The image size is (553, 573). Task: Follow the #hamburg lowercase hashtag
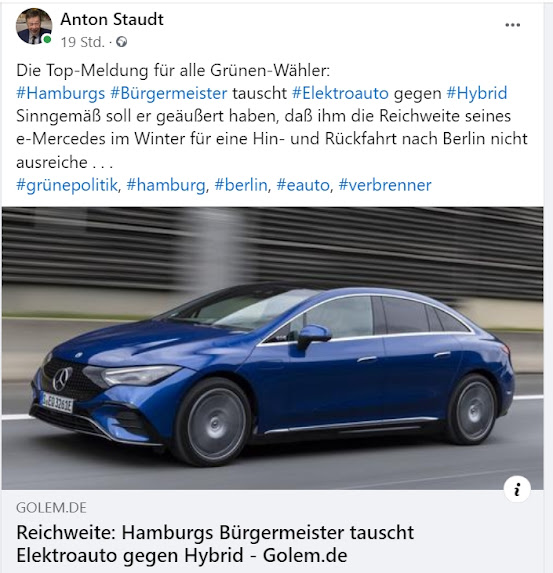[166, 185]
